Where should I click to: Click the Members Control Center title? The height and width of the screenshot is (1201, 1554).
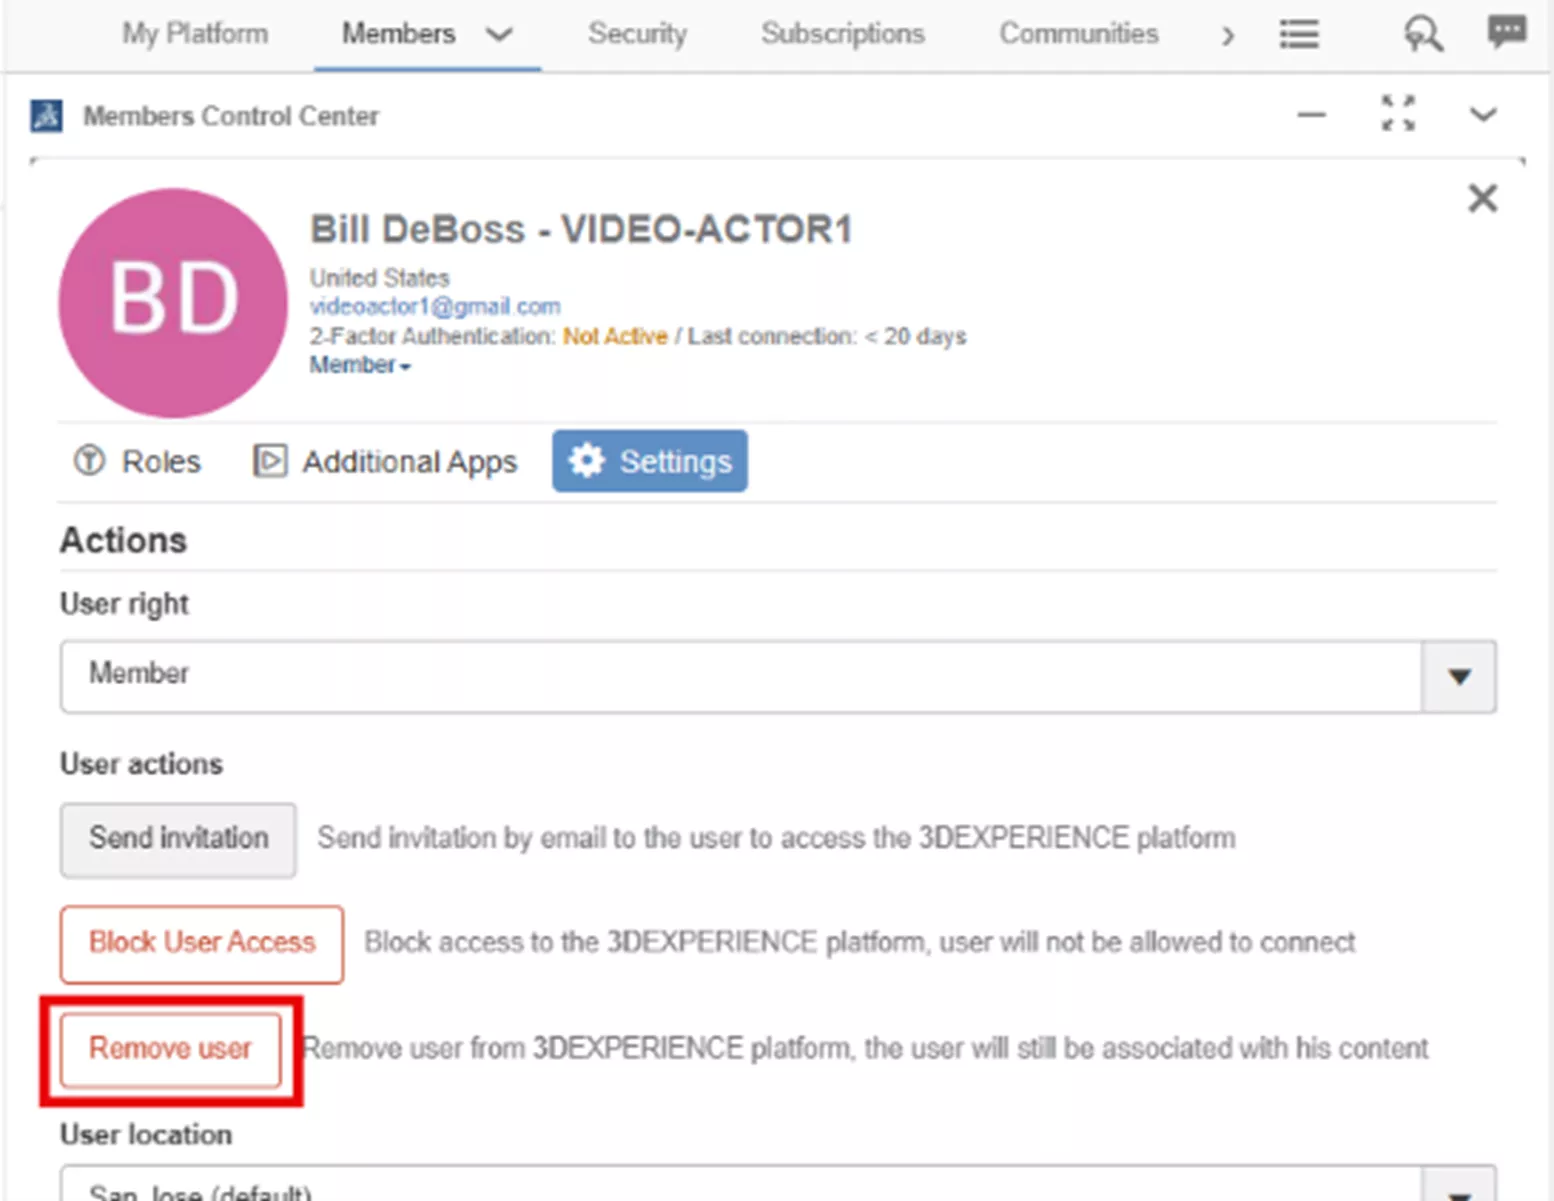pyautogui.click(x=231, y=116)
